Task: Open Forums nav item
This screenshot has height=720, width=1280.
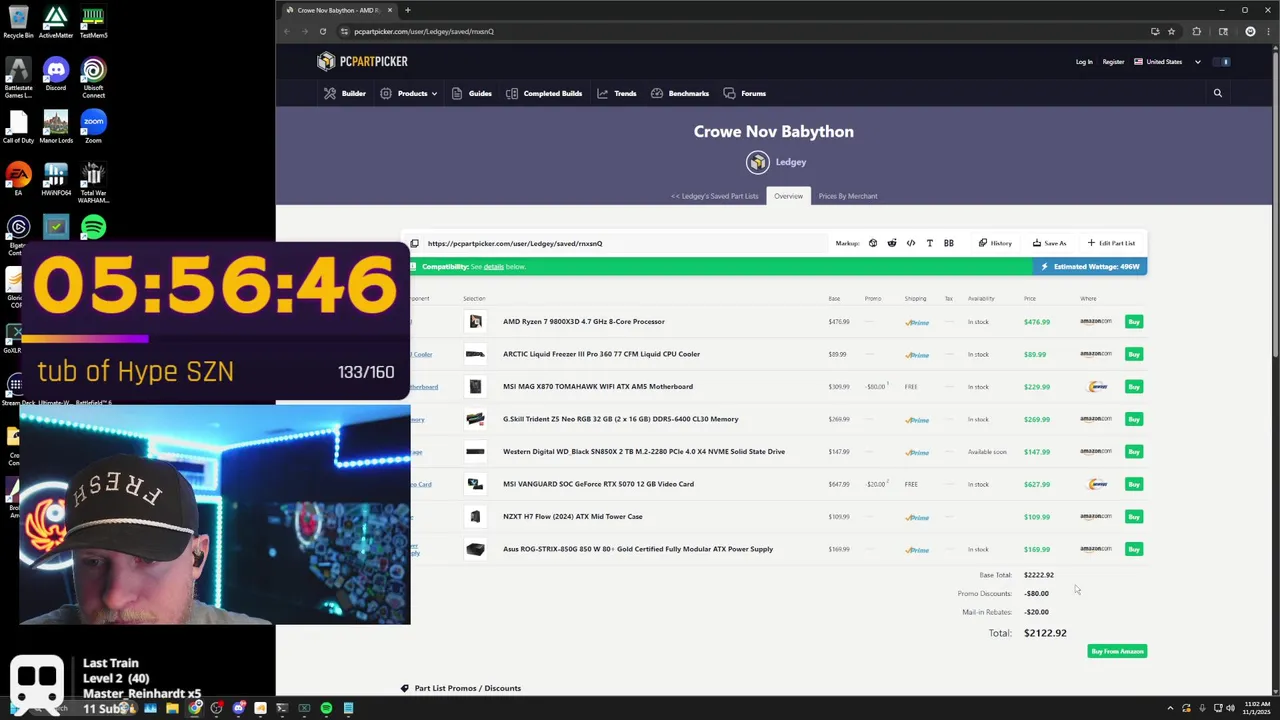Action: tap(745, 93)
